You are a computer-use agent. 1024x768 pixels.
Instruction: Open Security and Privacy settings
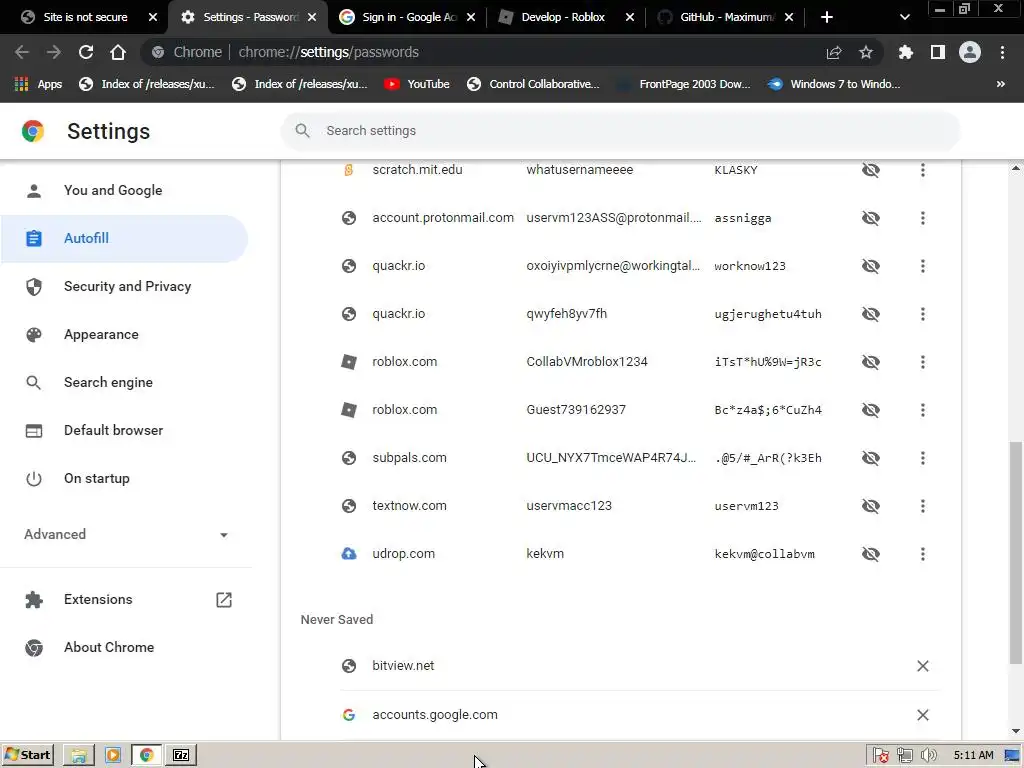point(124,286)
